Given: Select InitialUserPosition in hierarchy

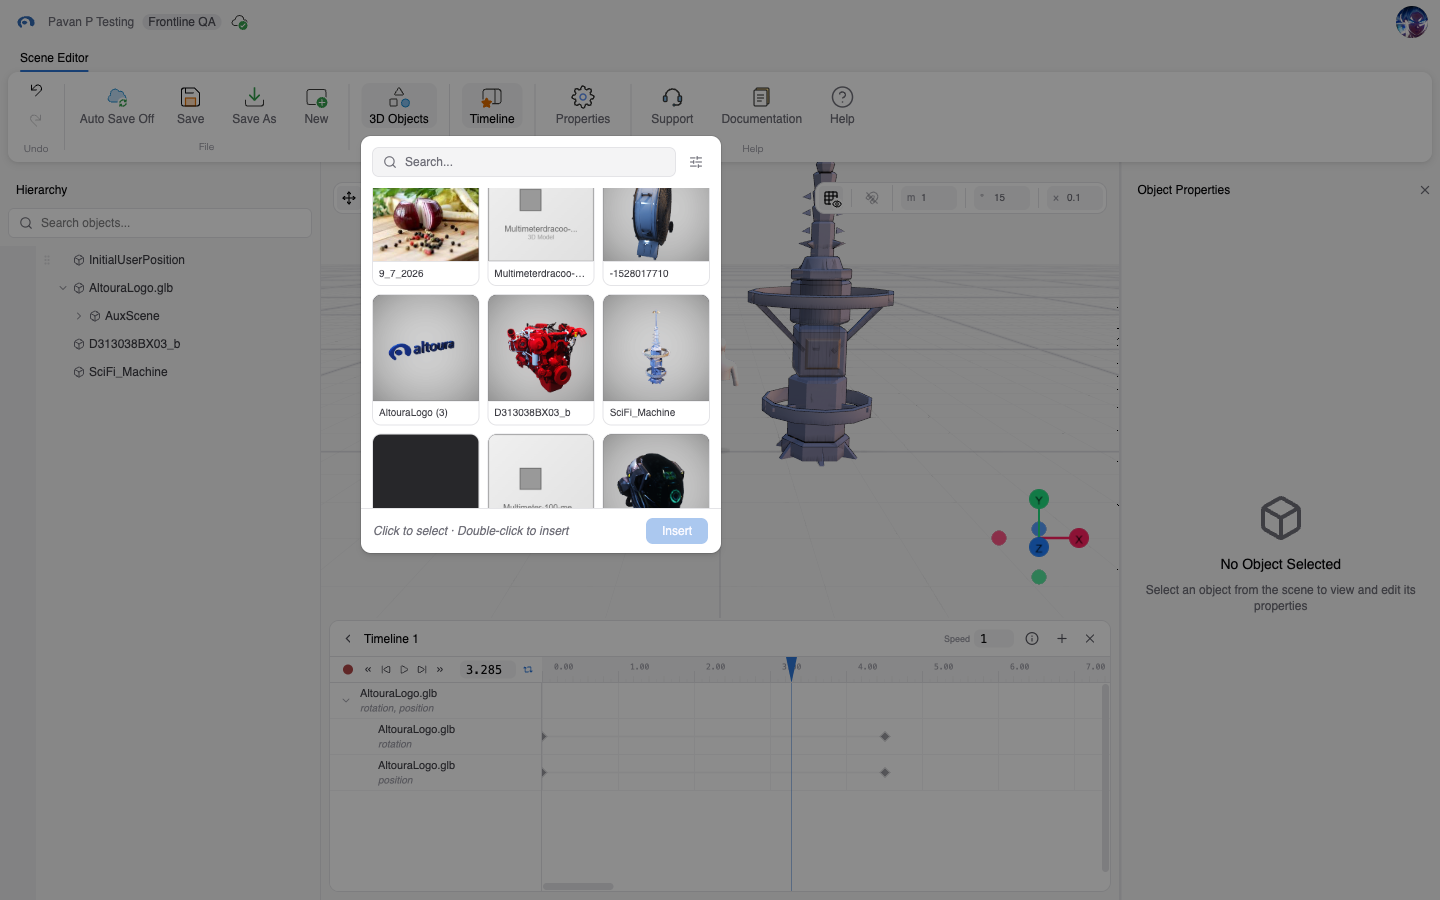Looking at the screenshot, I should [137, 260].
